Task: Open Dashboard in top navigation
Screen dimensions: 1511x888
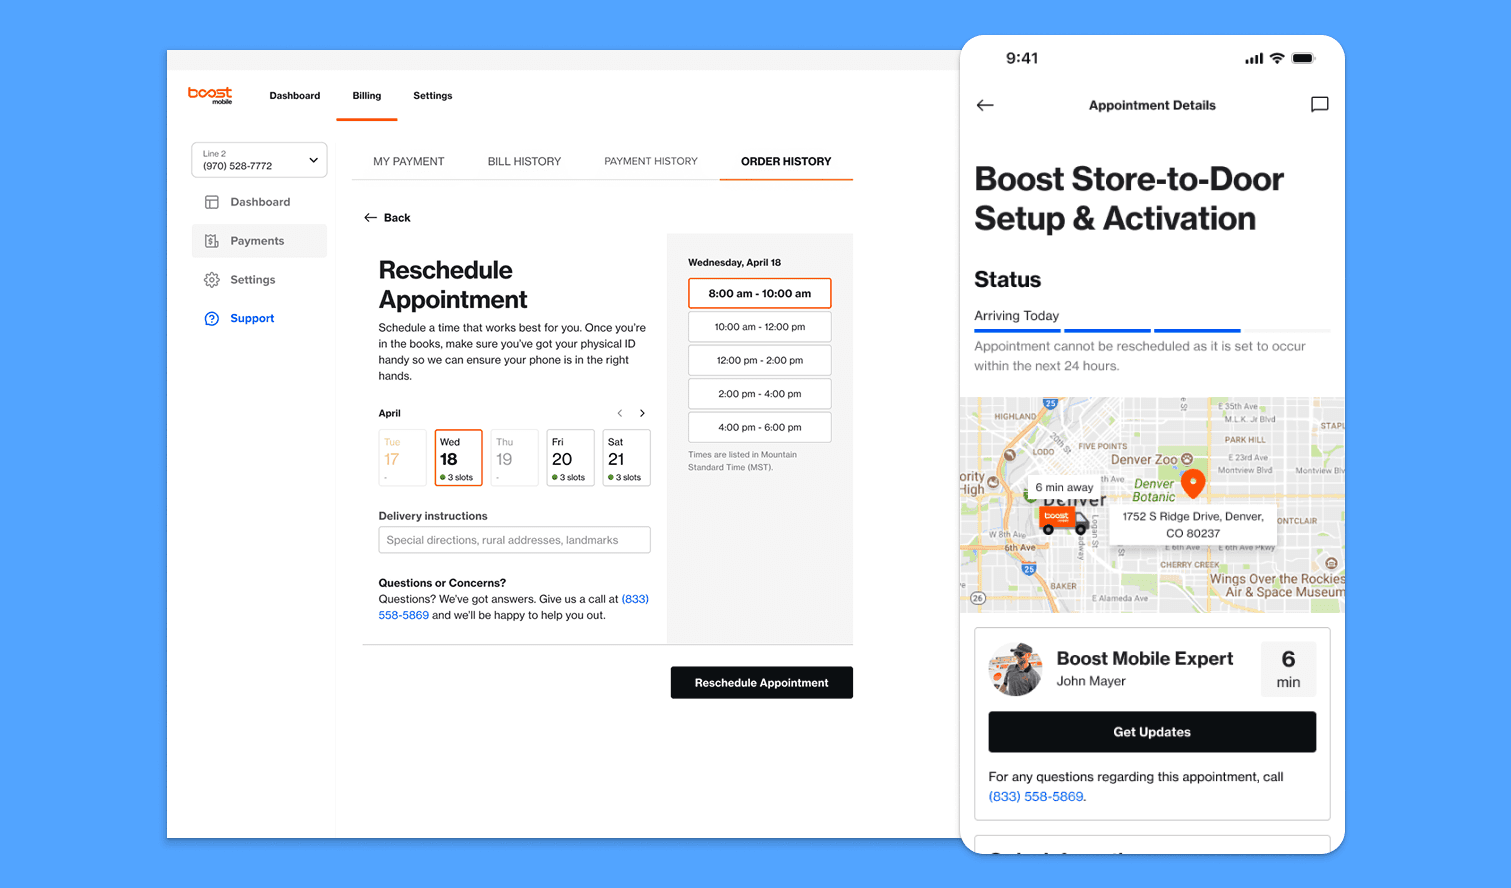Action: point(295,96)
